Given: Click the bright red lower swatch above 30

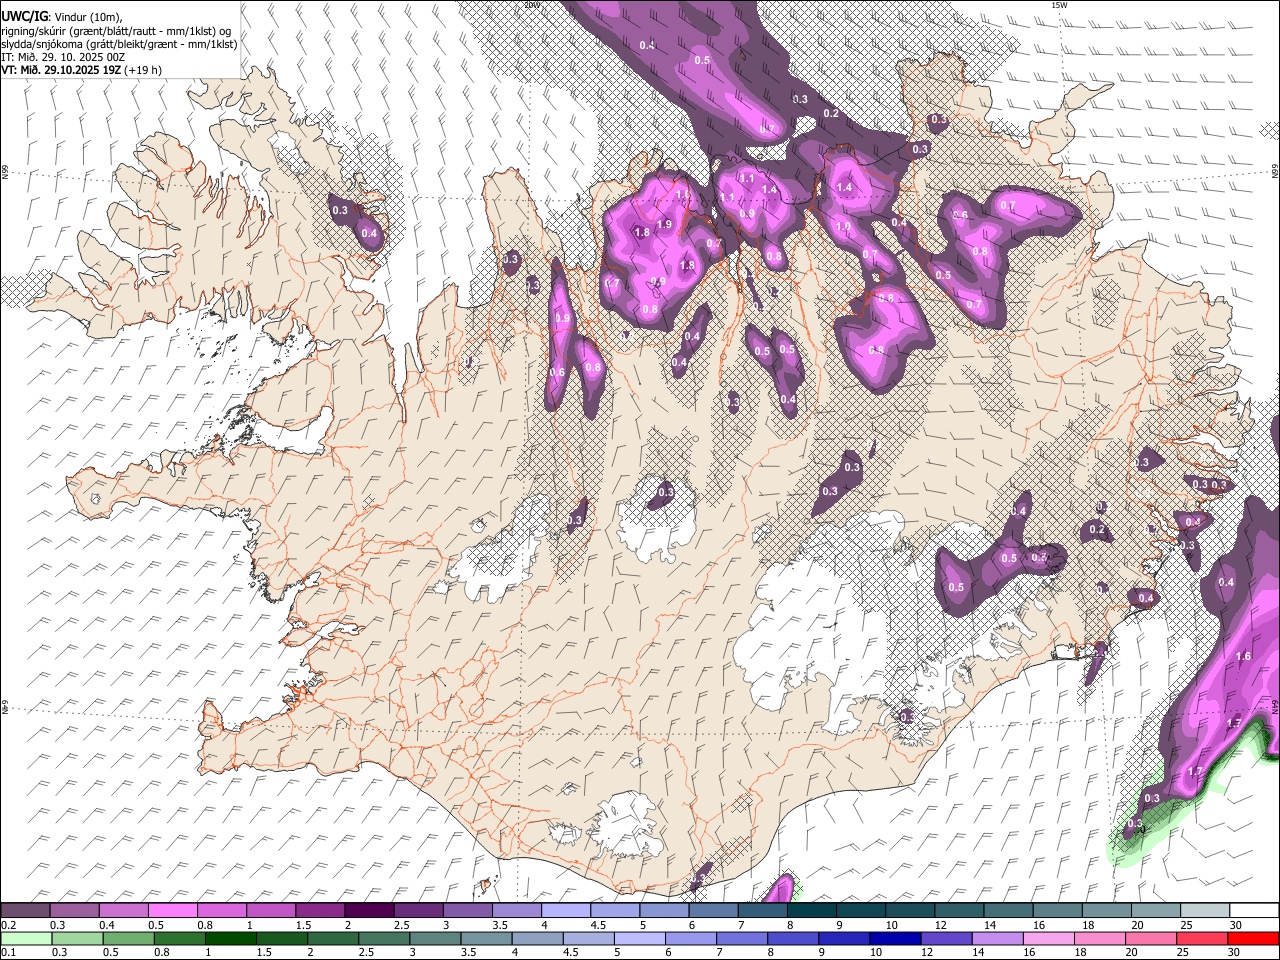Looking at the screenshot, I should pos(1255,938).
